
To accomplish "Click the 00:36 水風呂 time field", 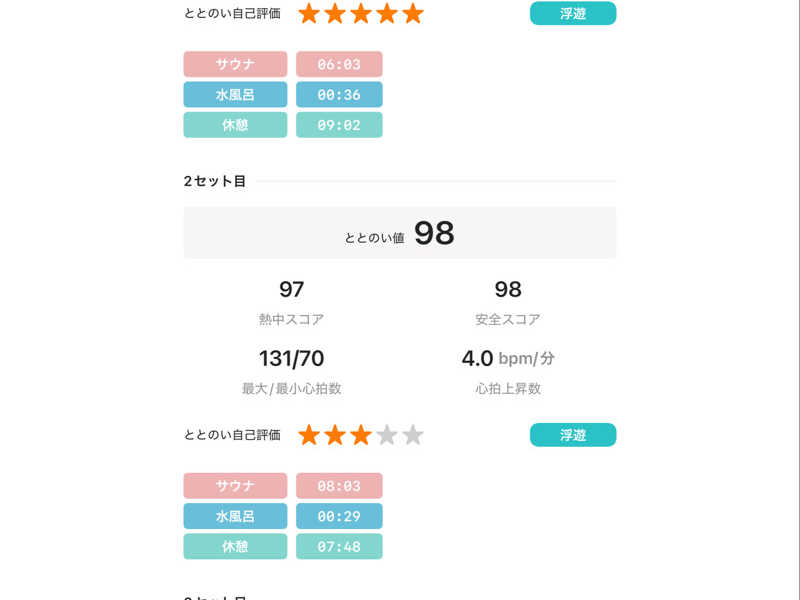I will pyautogui.click(x=339, y=95).
